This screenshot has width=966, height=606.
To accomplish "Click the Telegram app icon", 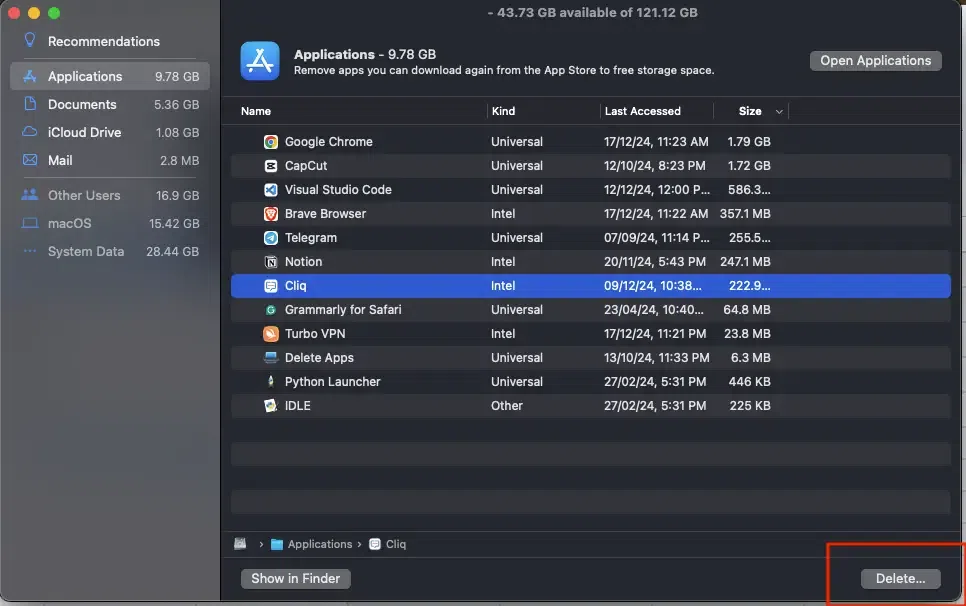I will [270, 238].
